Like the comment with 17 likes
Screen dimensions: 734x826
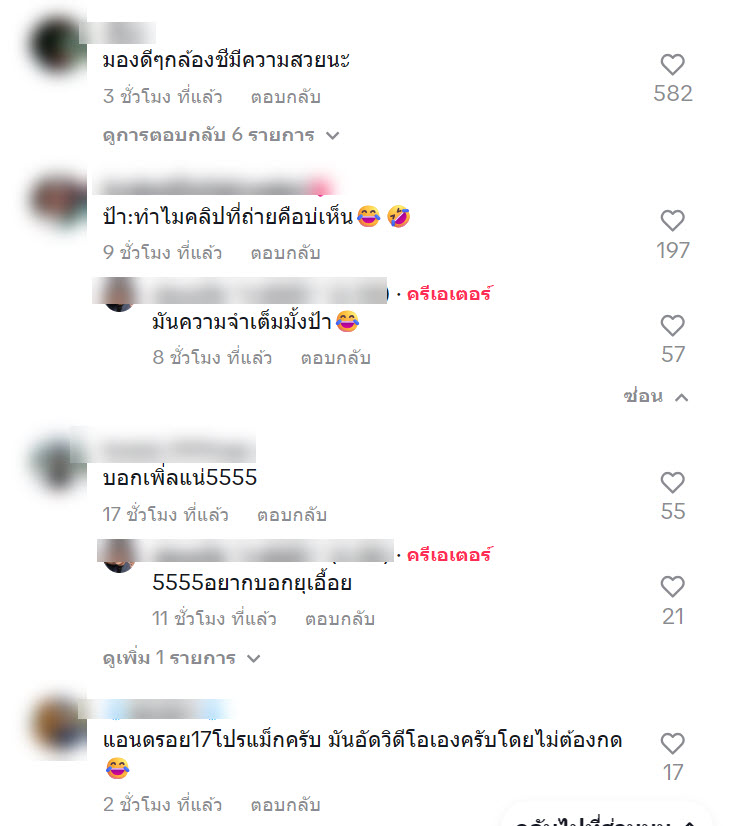[x=672, y=744]
